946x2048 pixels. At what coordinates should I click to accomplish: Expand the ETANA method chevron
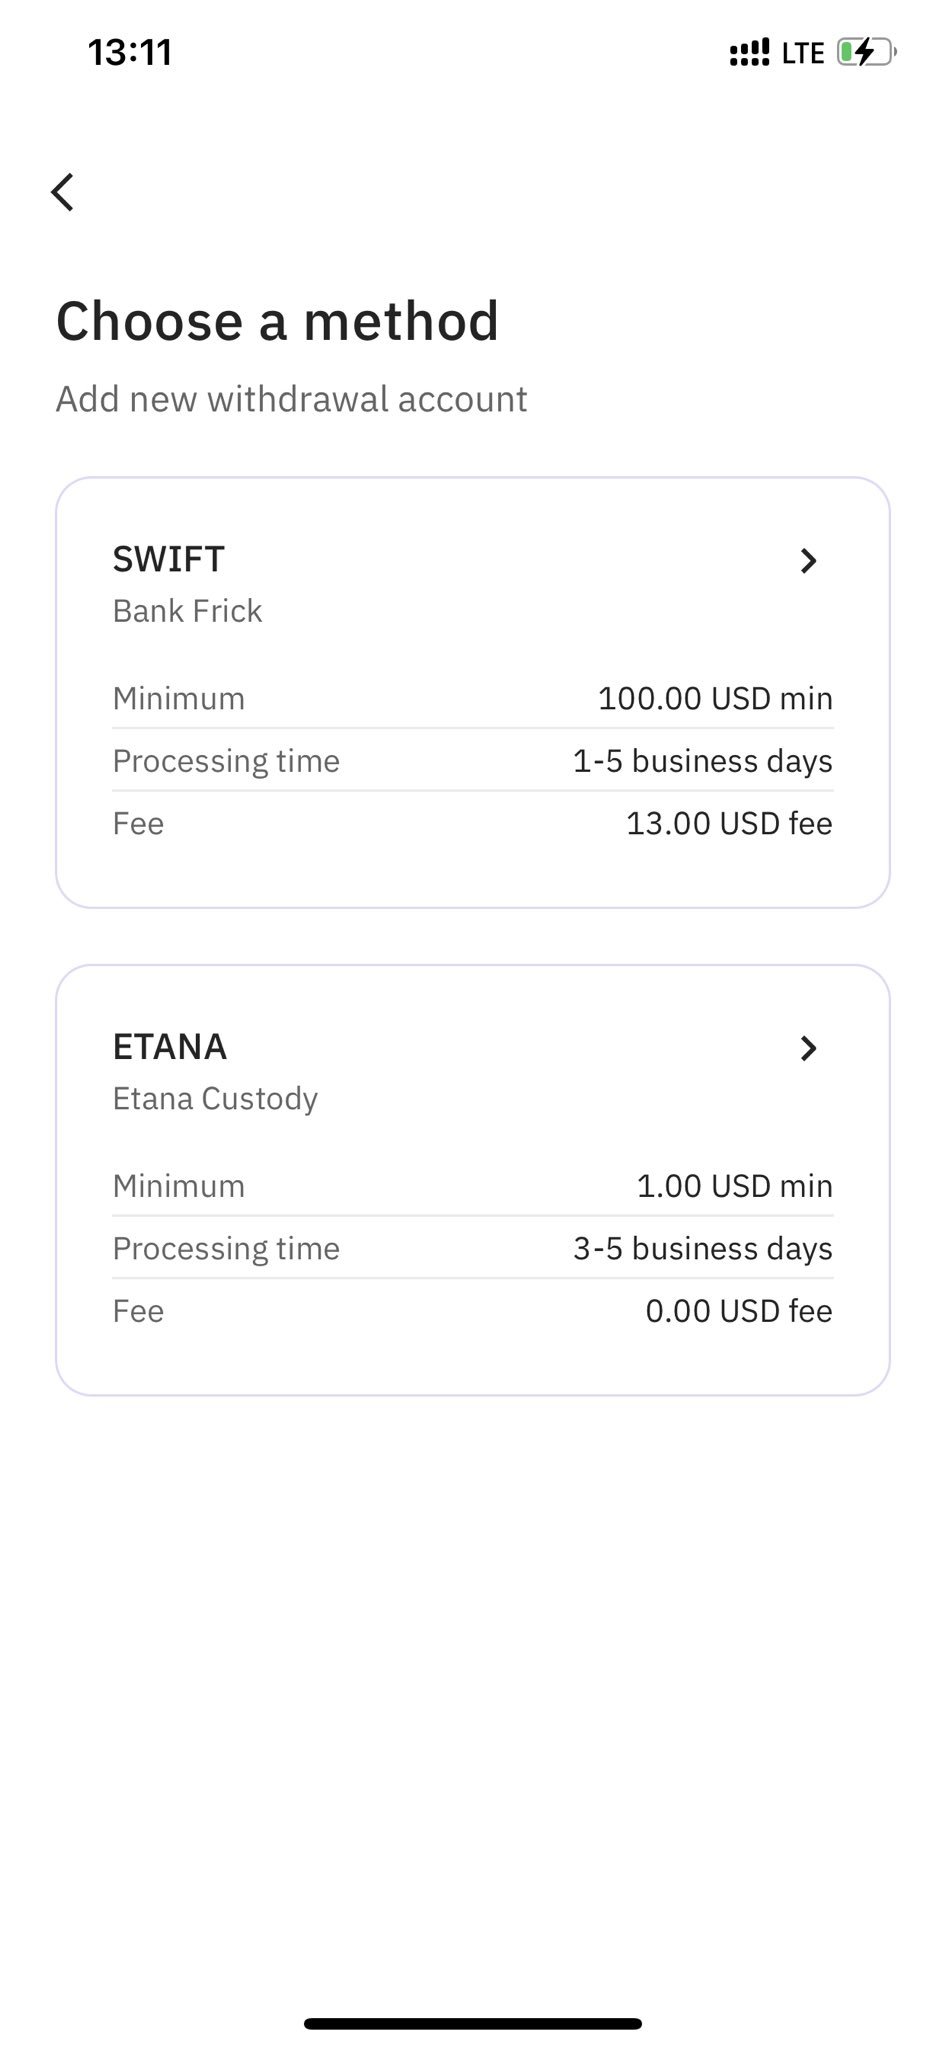809,1048
